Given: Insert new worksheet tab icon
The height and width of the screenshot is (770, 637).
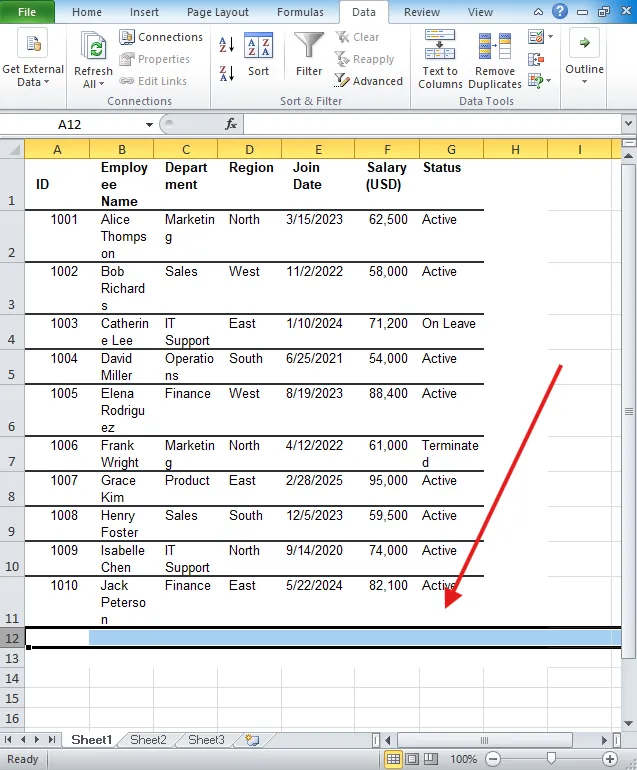Looking at the screenshot, I should [x=252, y=740].
